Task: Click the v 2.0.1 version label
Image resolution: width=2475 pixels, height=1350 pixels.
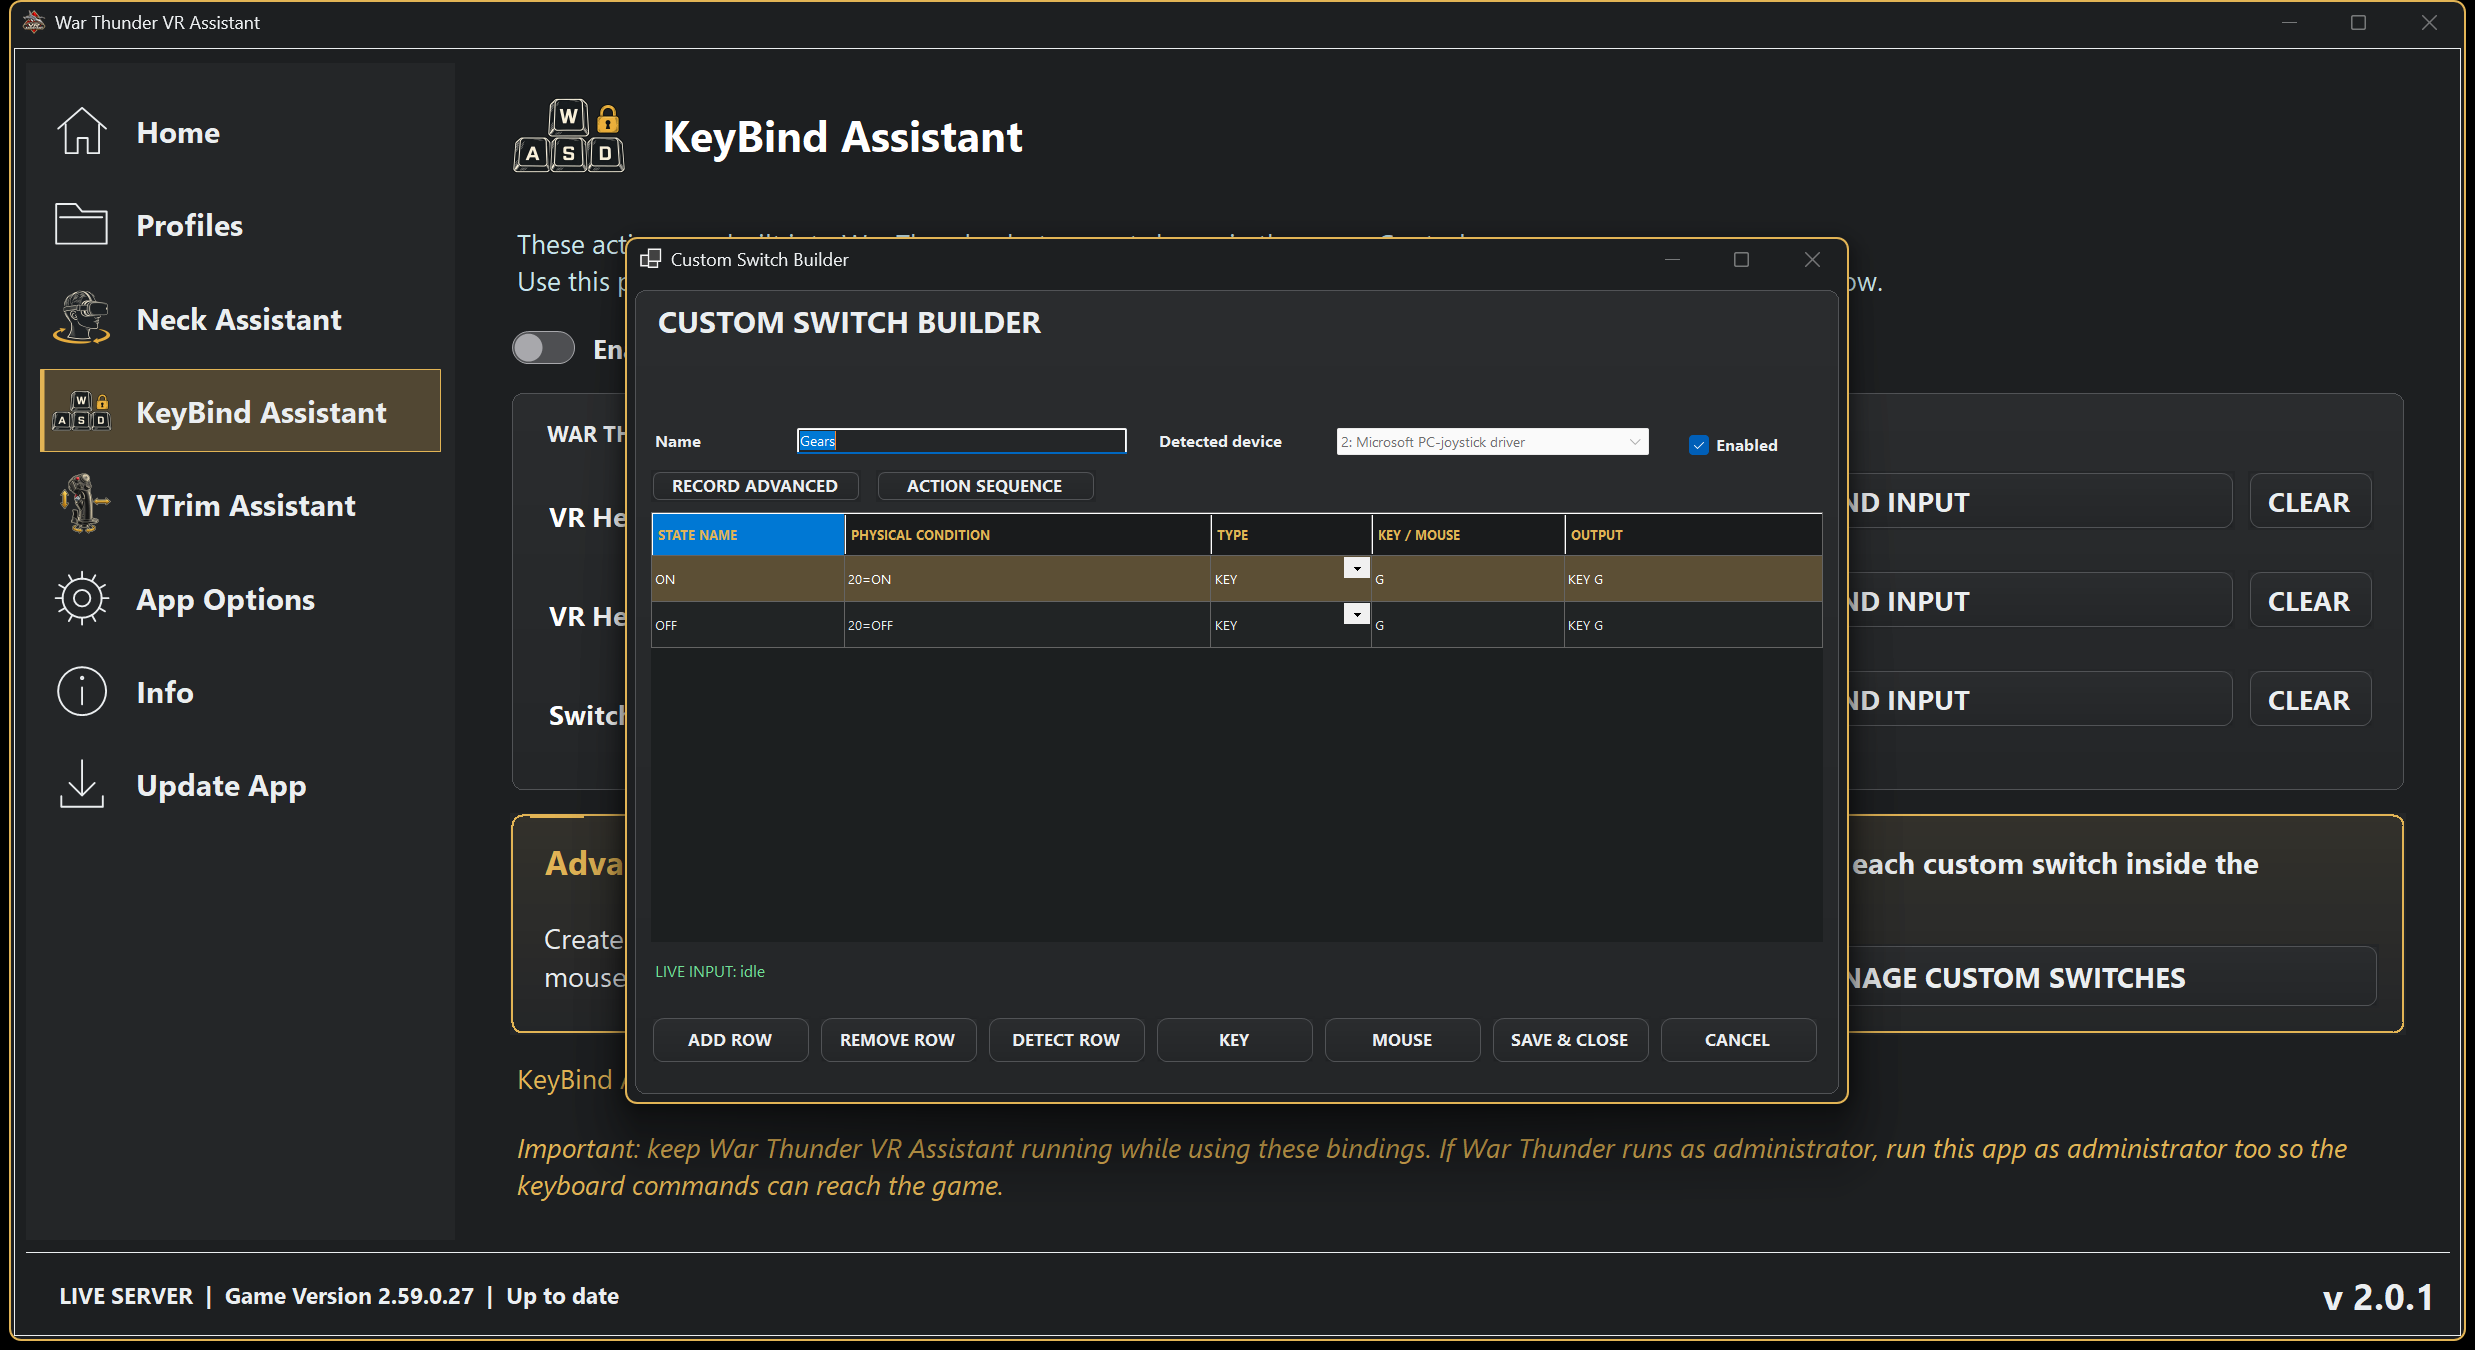Action: point(2378,1297)
